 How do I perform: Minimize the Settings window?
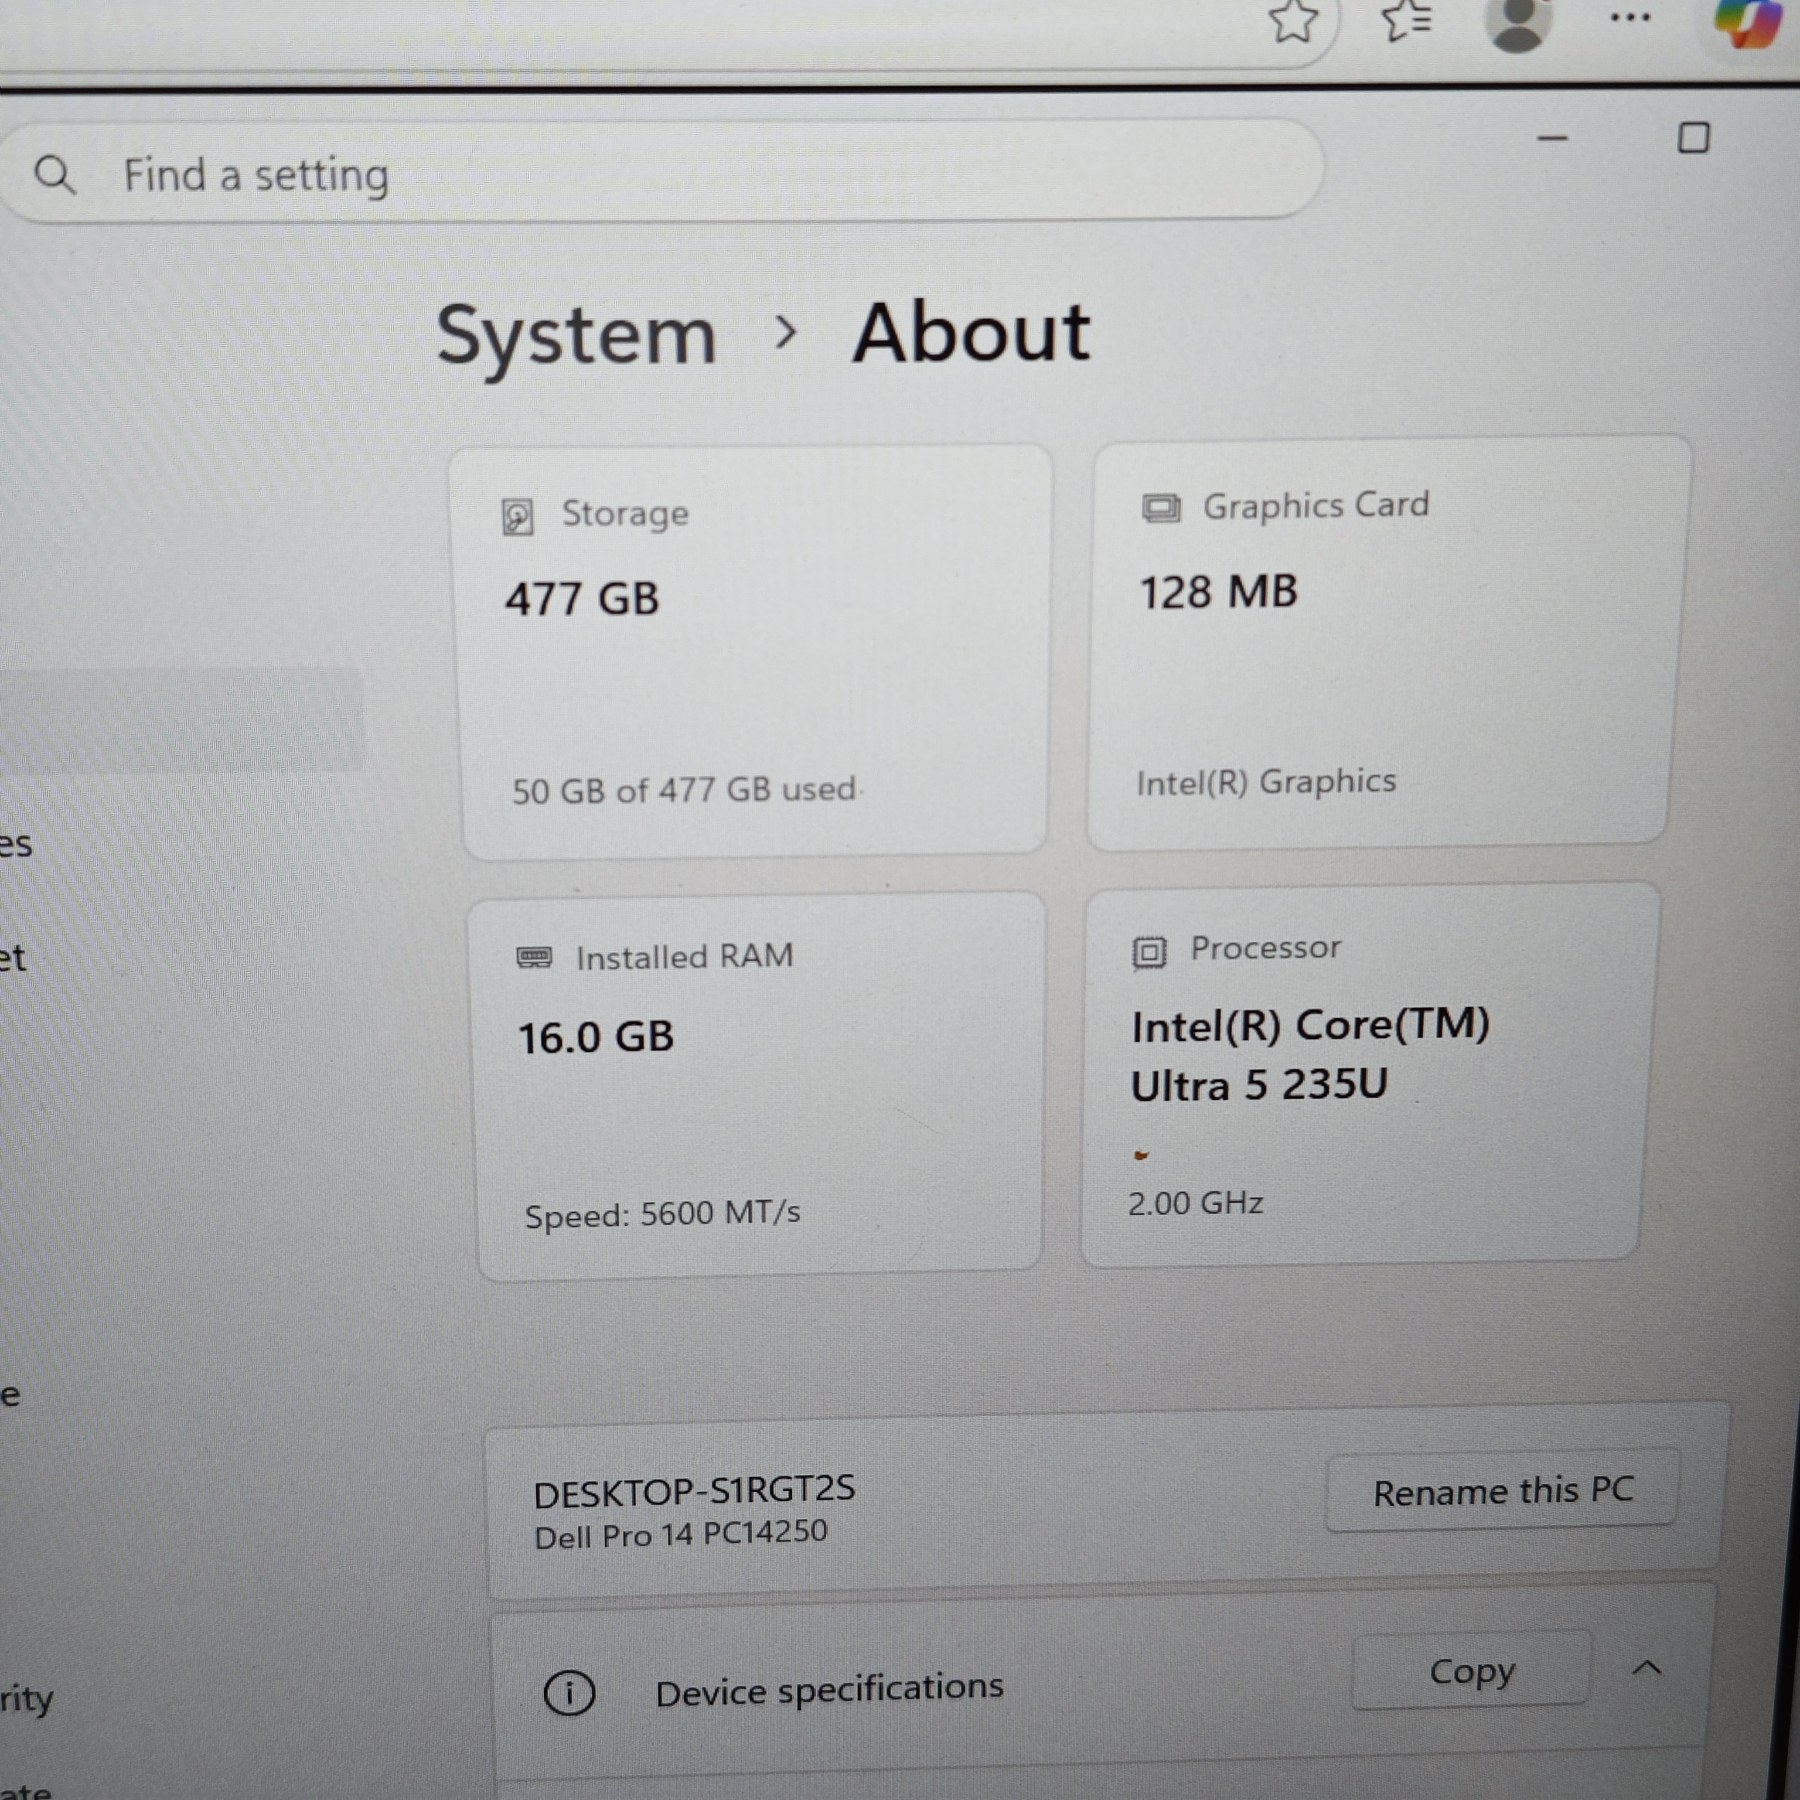tap(1552, 138)
